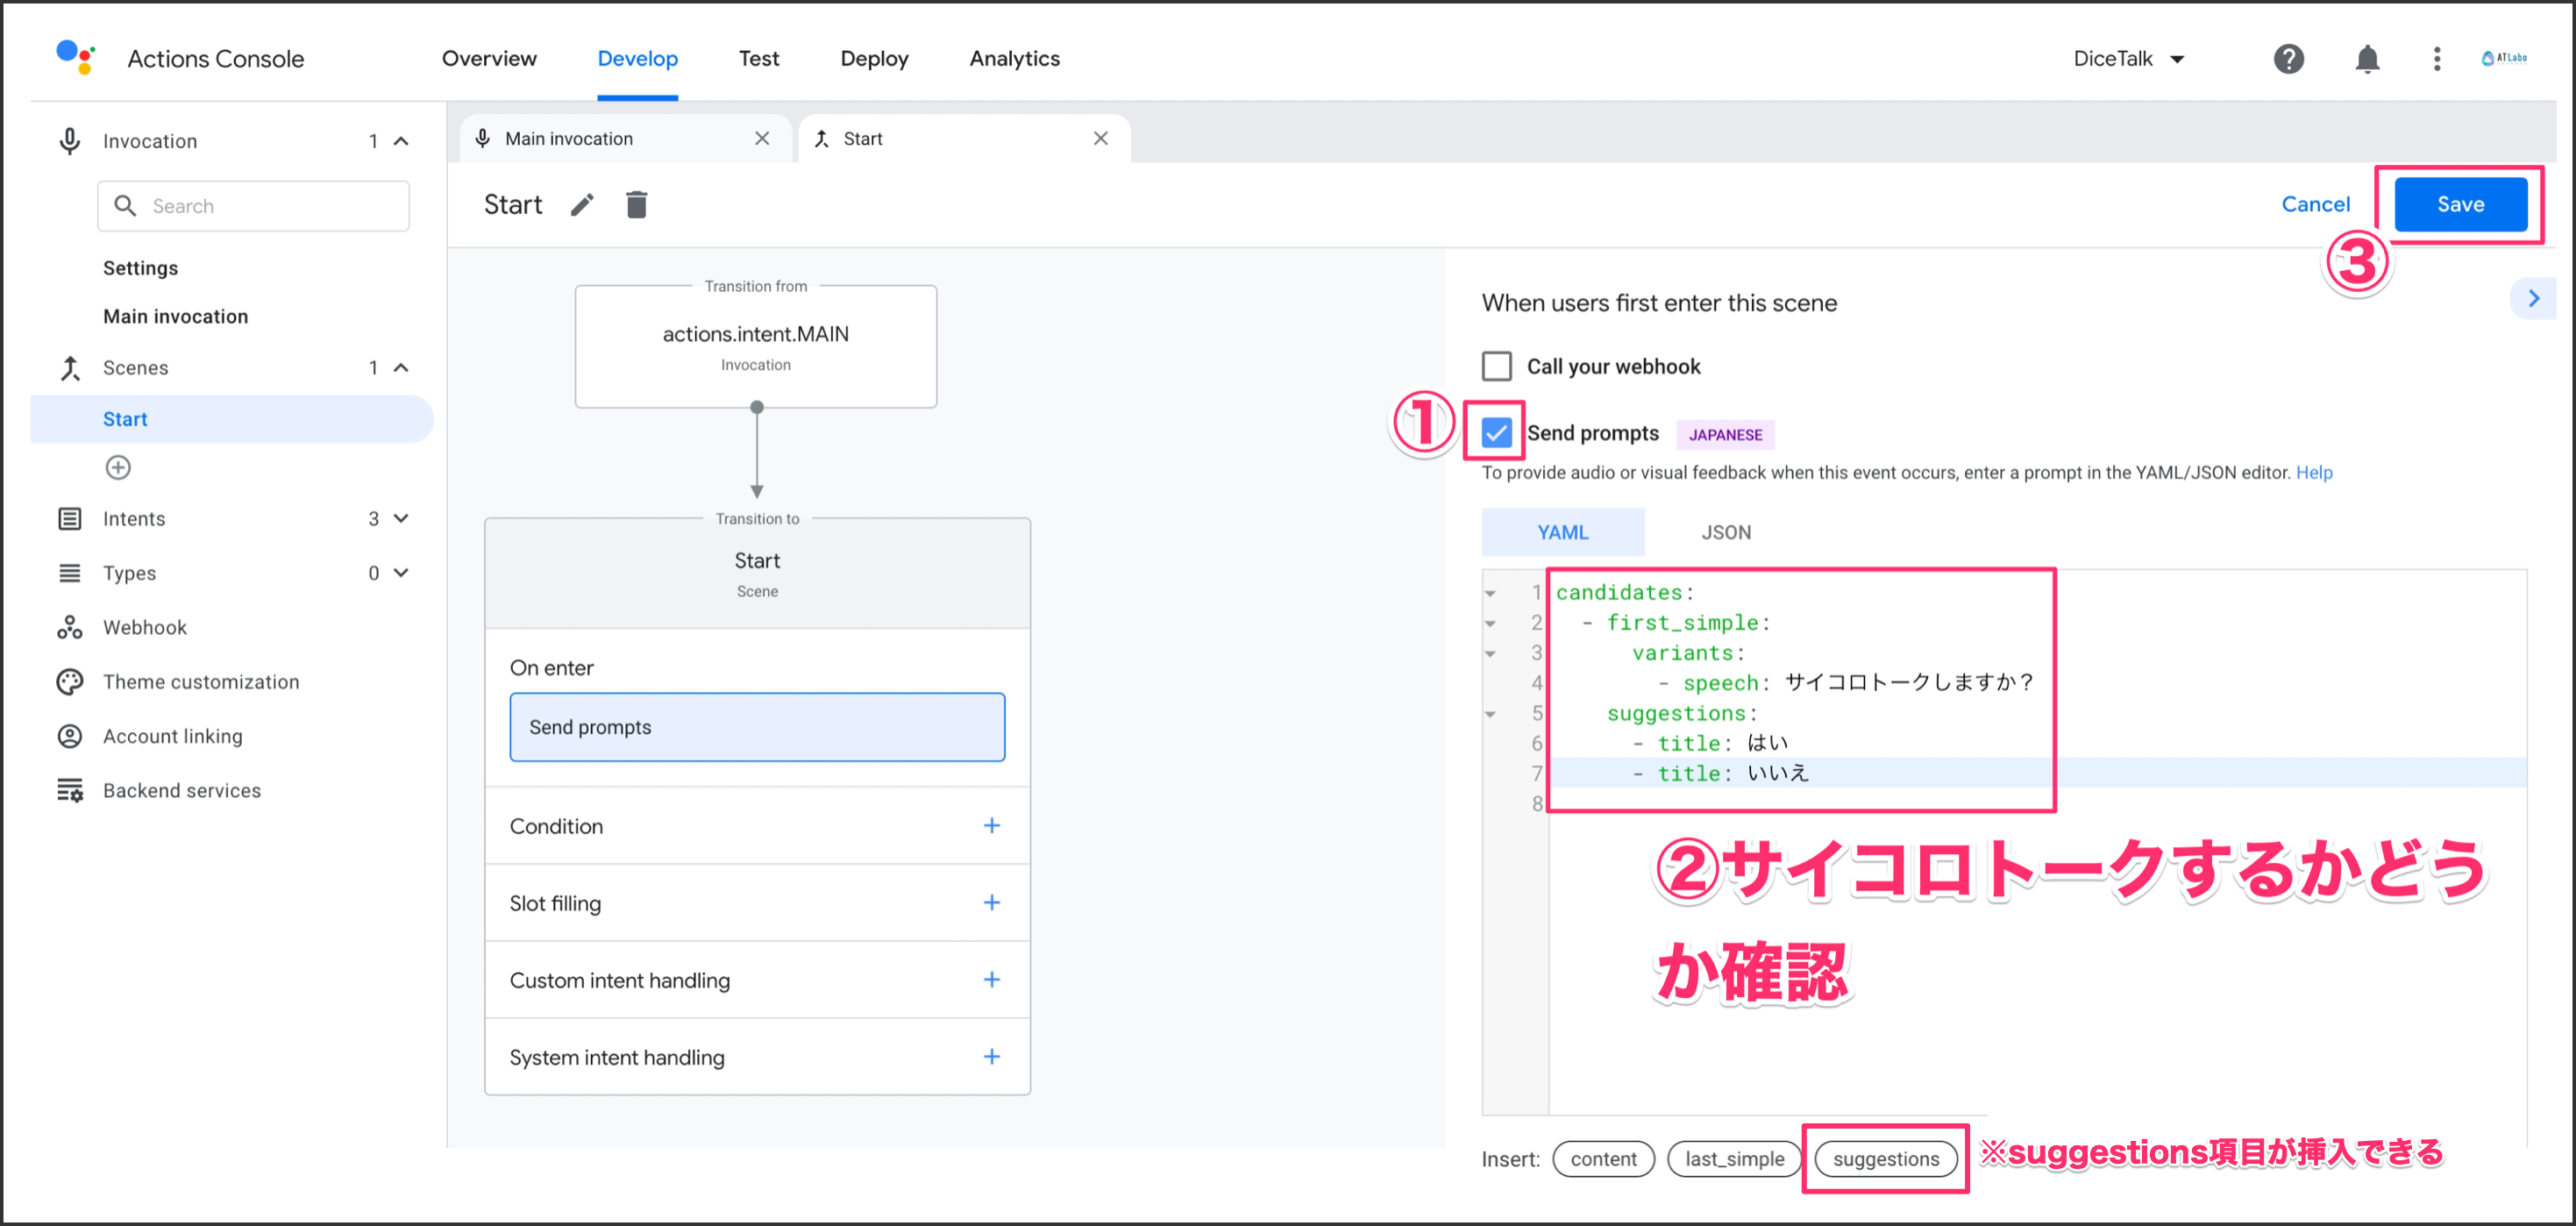Fold YAML line 2 first_simple
Screen dimensions: 2576x1226
[1490, 623]
